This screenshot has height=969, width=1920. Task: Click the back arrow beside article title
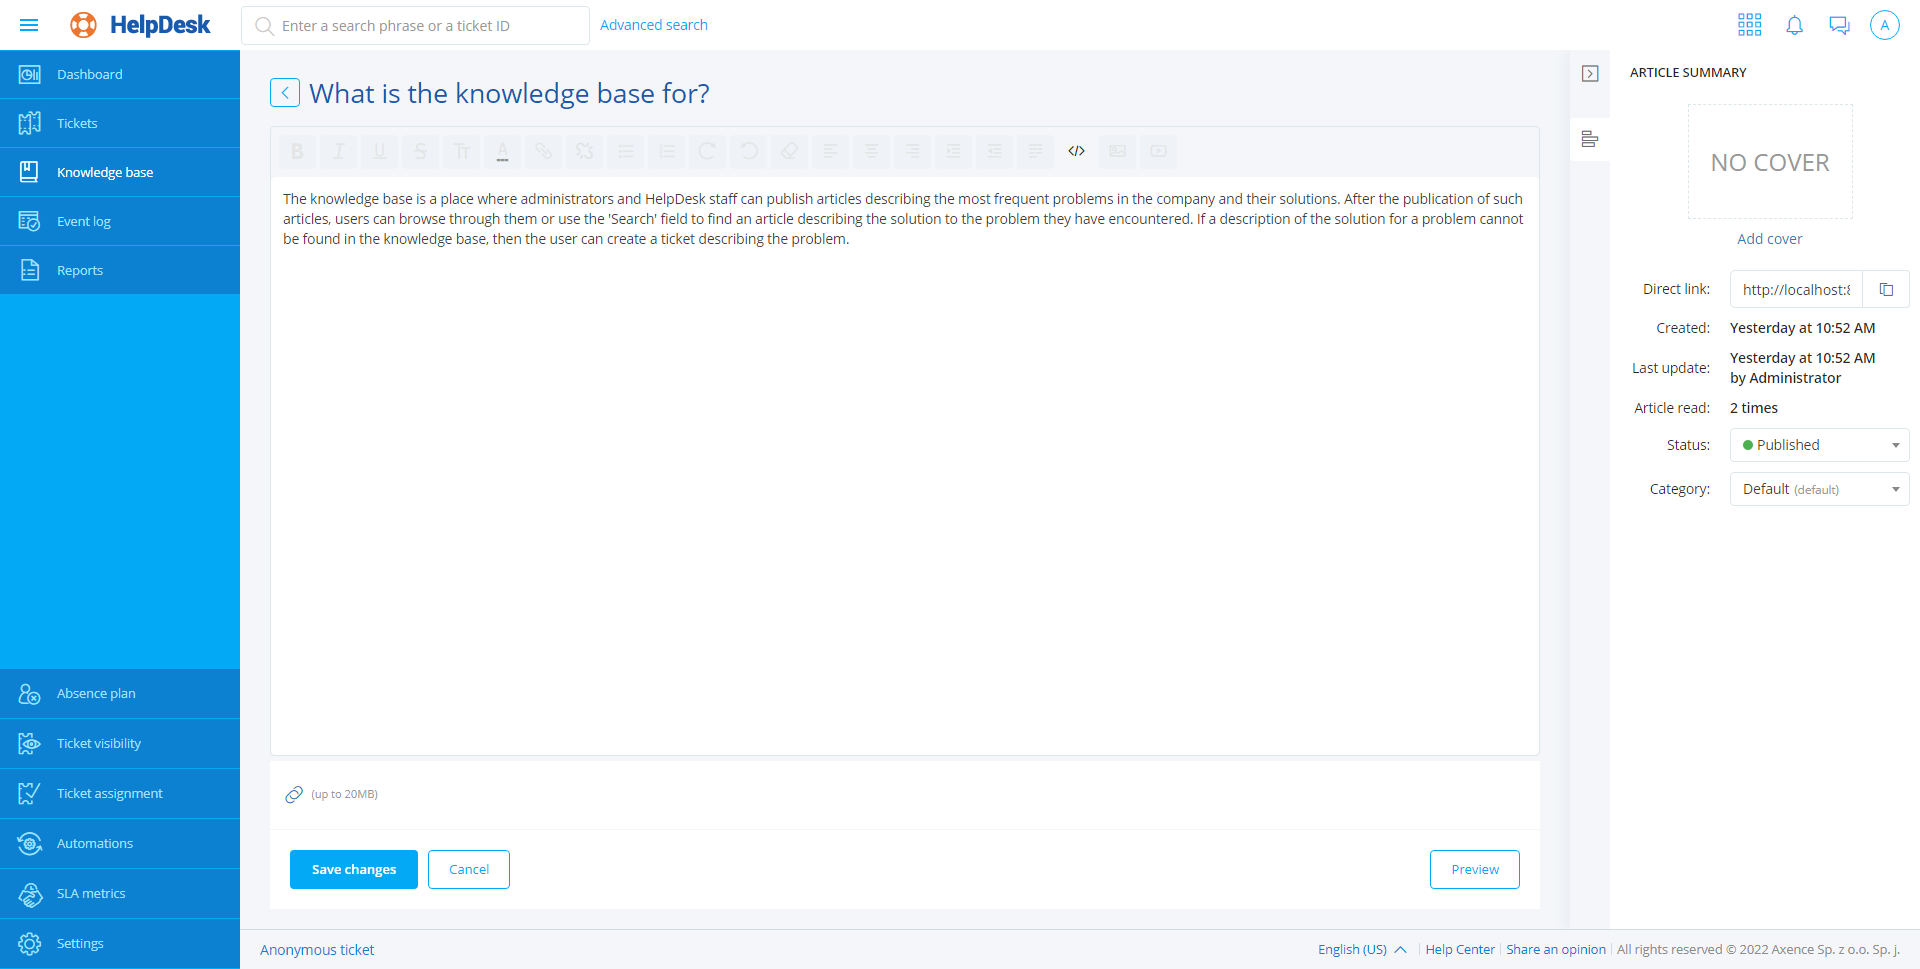(x=285, y=93)
